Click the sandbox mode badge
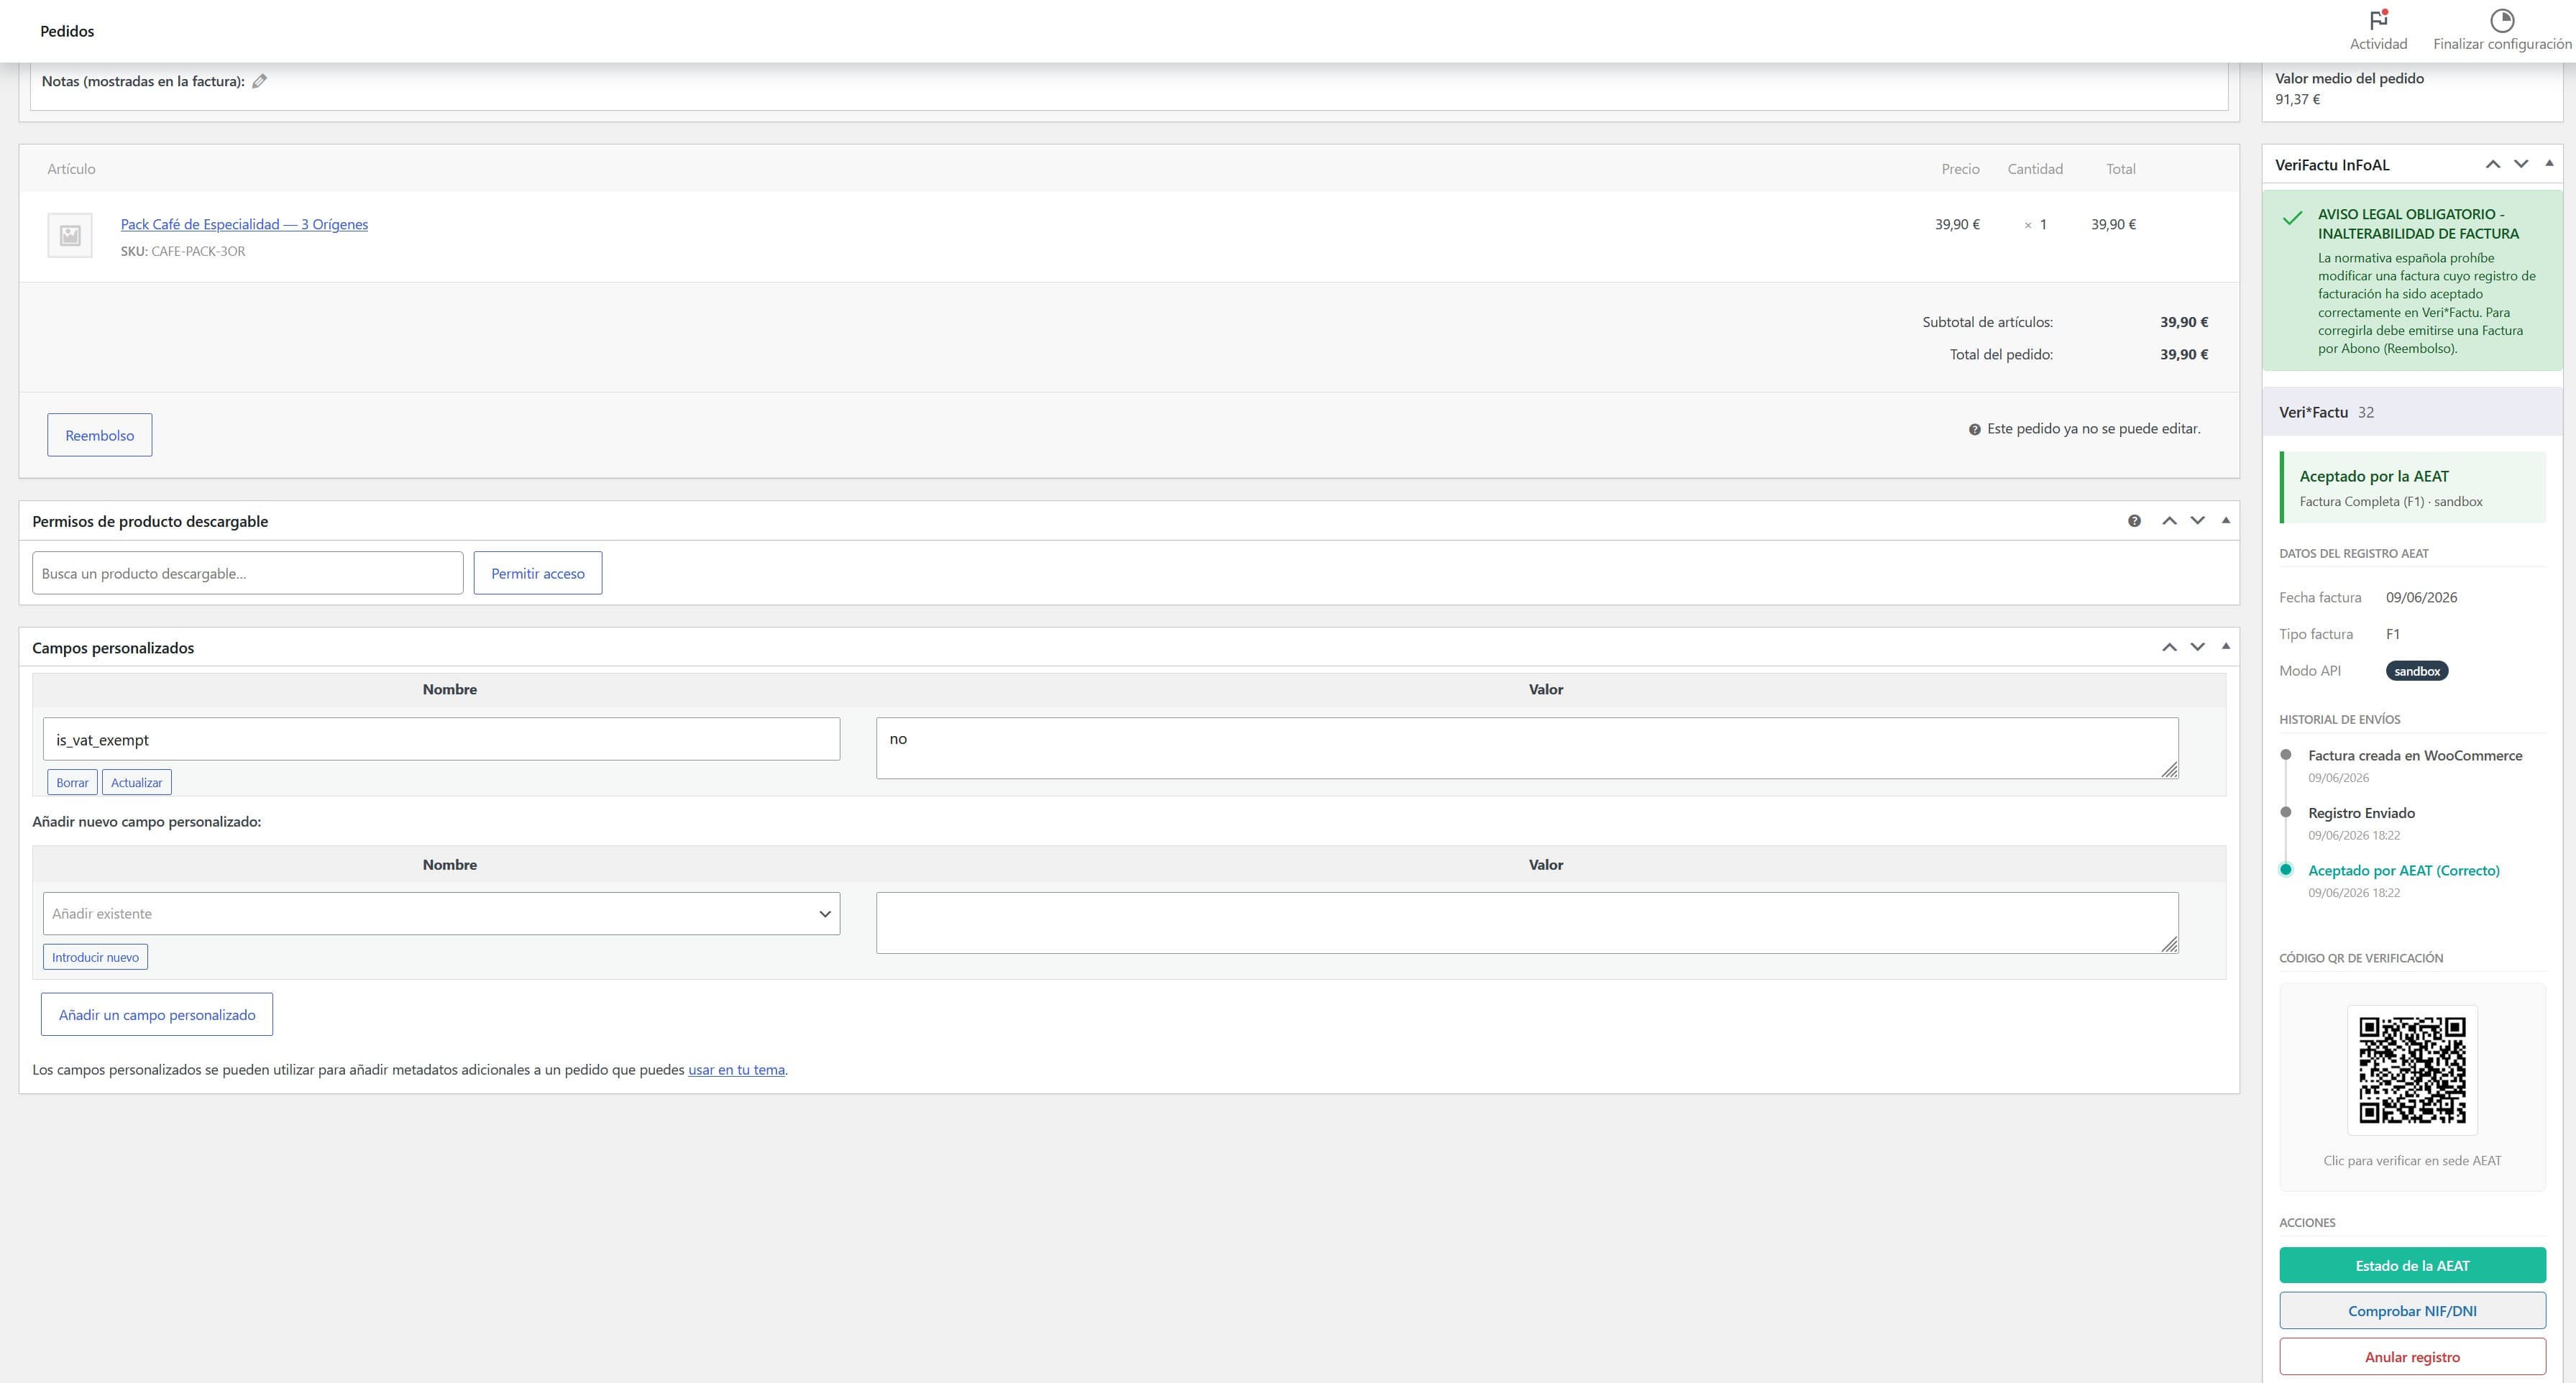This screenshot has height=1383, width=2576. tap(2417, 671)
